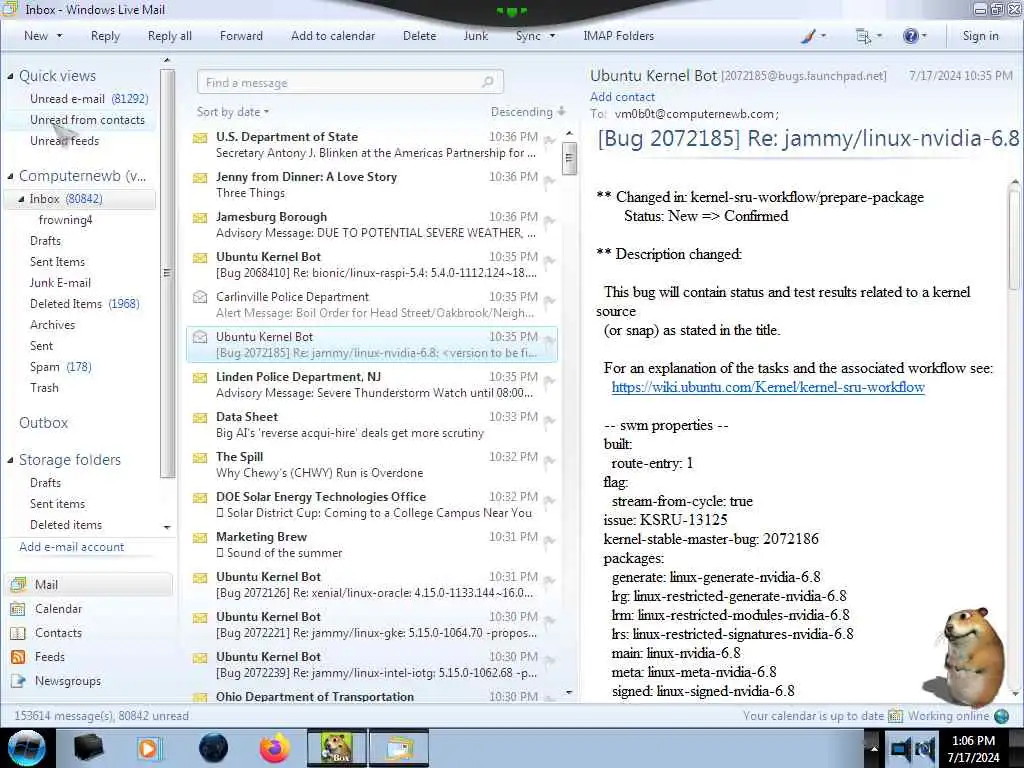Click the Mail shortcut icon
1024x768 pixels.
point(18,584)
